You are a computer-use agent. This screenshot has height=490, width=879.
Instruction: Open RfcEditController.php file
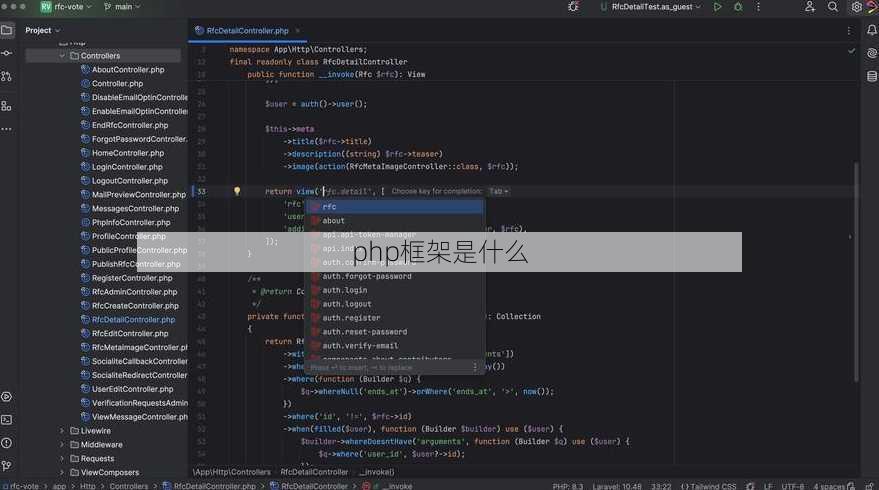point(129,334)
